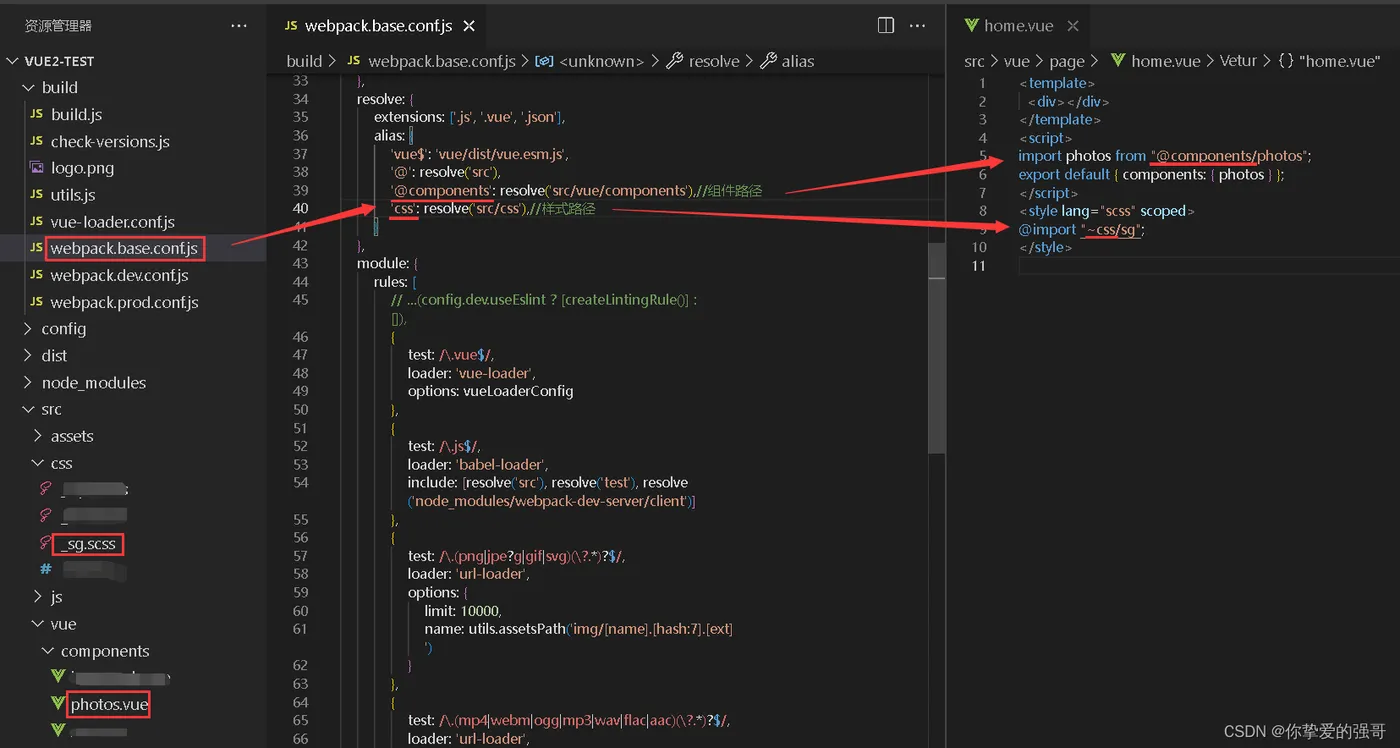Open logo.png image file
This screenshot has width=1400, height=748.
tap(82, 168)
